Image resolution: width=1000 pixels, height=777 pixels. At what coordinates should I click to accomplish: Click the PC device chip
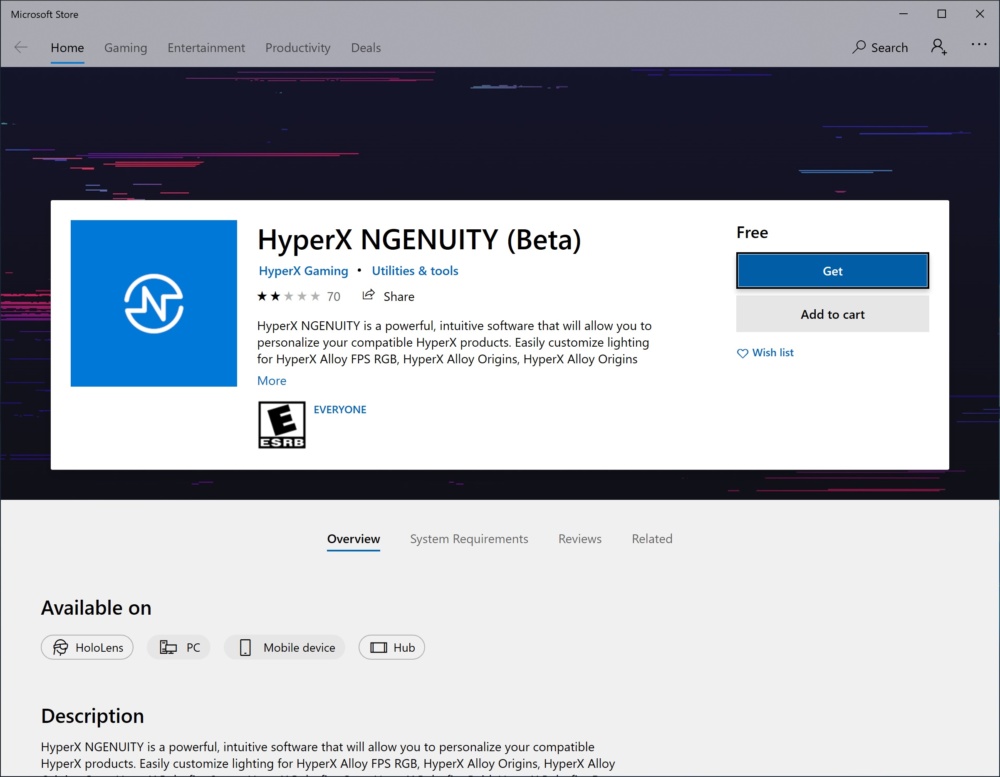pyautogui.click(x=179, y=648)
